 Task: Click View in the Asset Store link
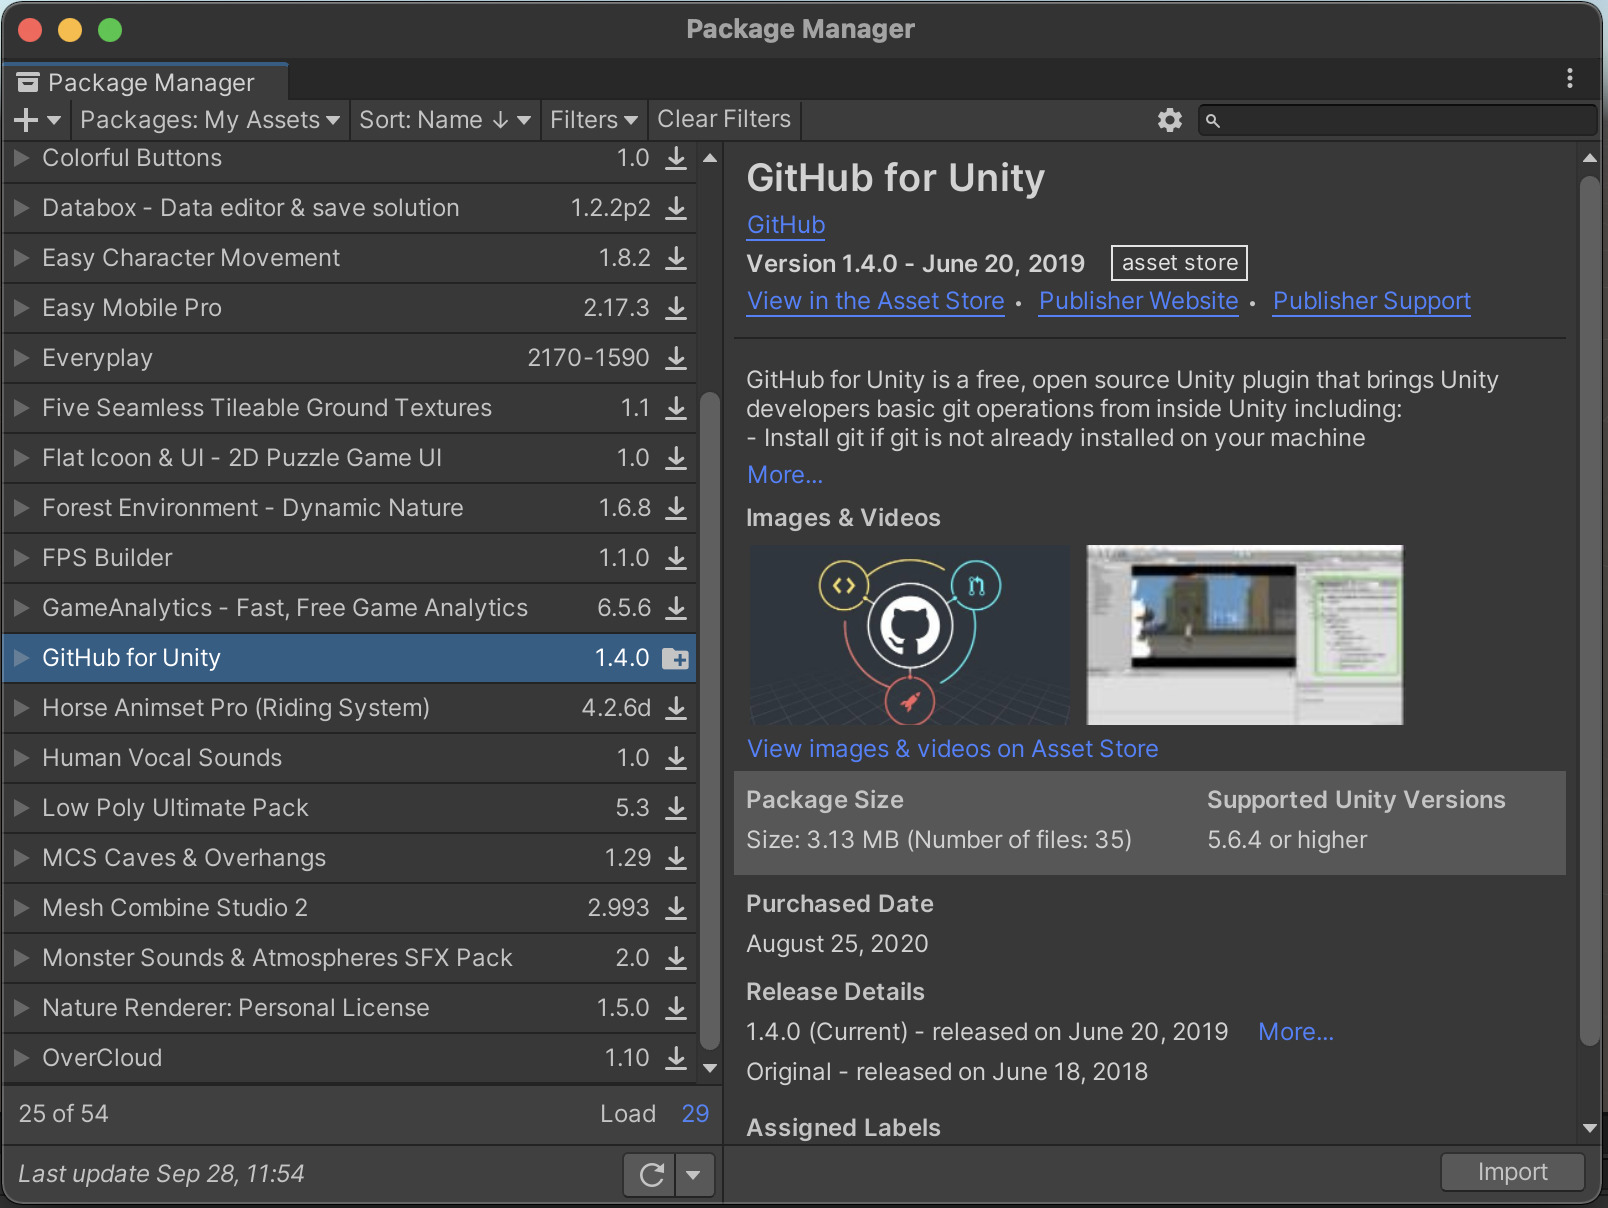(876, 301)
